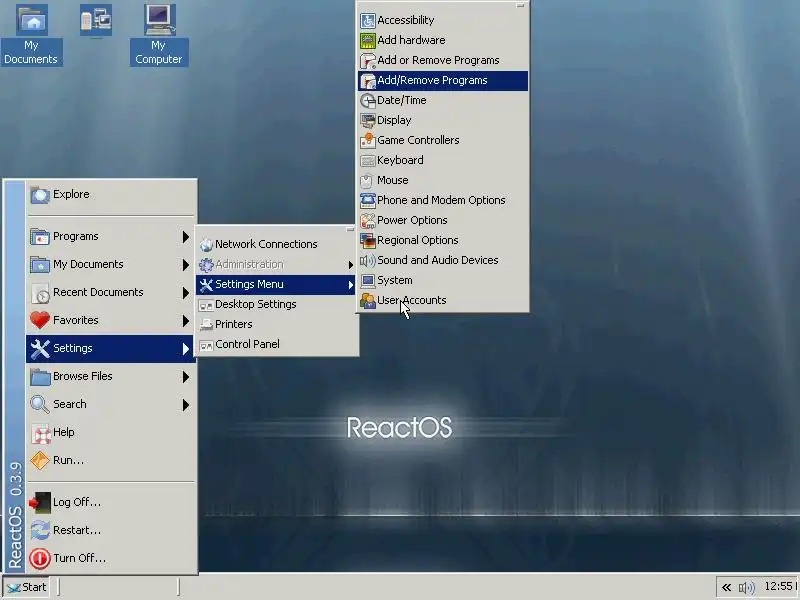Click the Game Controllers icon

(367, 140)
